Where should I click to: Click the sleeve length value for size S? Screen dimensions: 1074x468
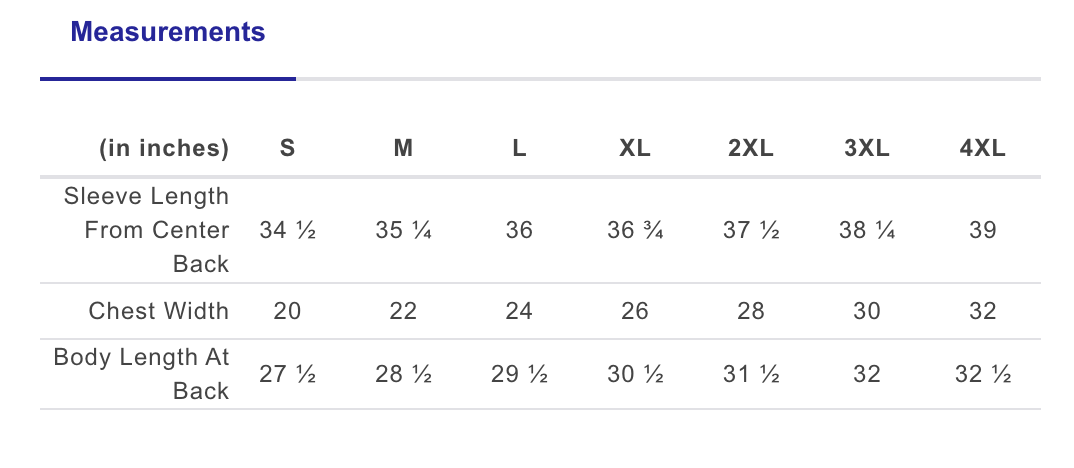click(x=287, y=230)
